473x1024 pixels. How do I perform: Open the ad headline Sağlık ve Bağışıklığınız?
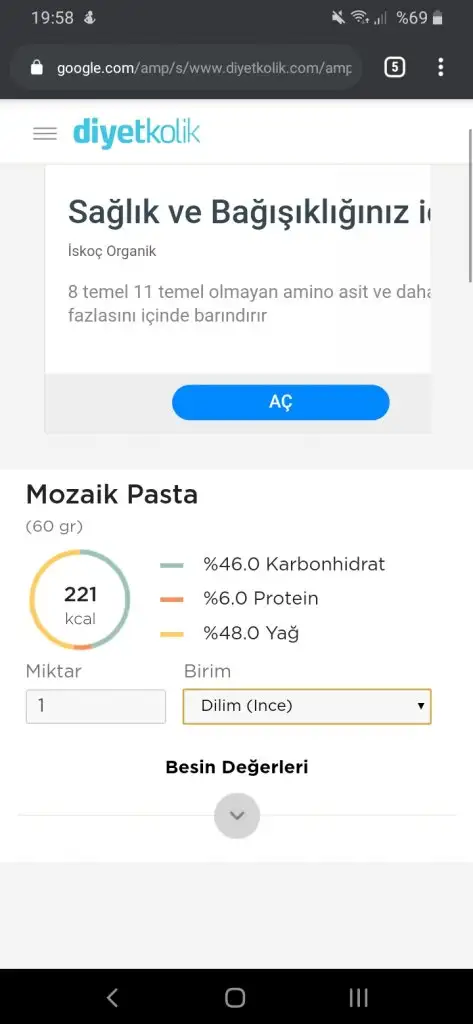[250, 212]
